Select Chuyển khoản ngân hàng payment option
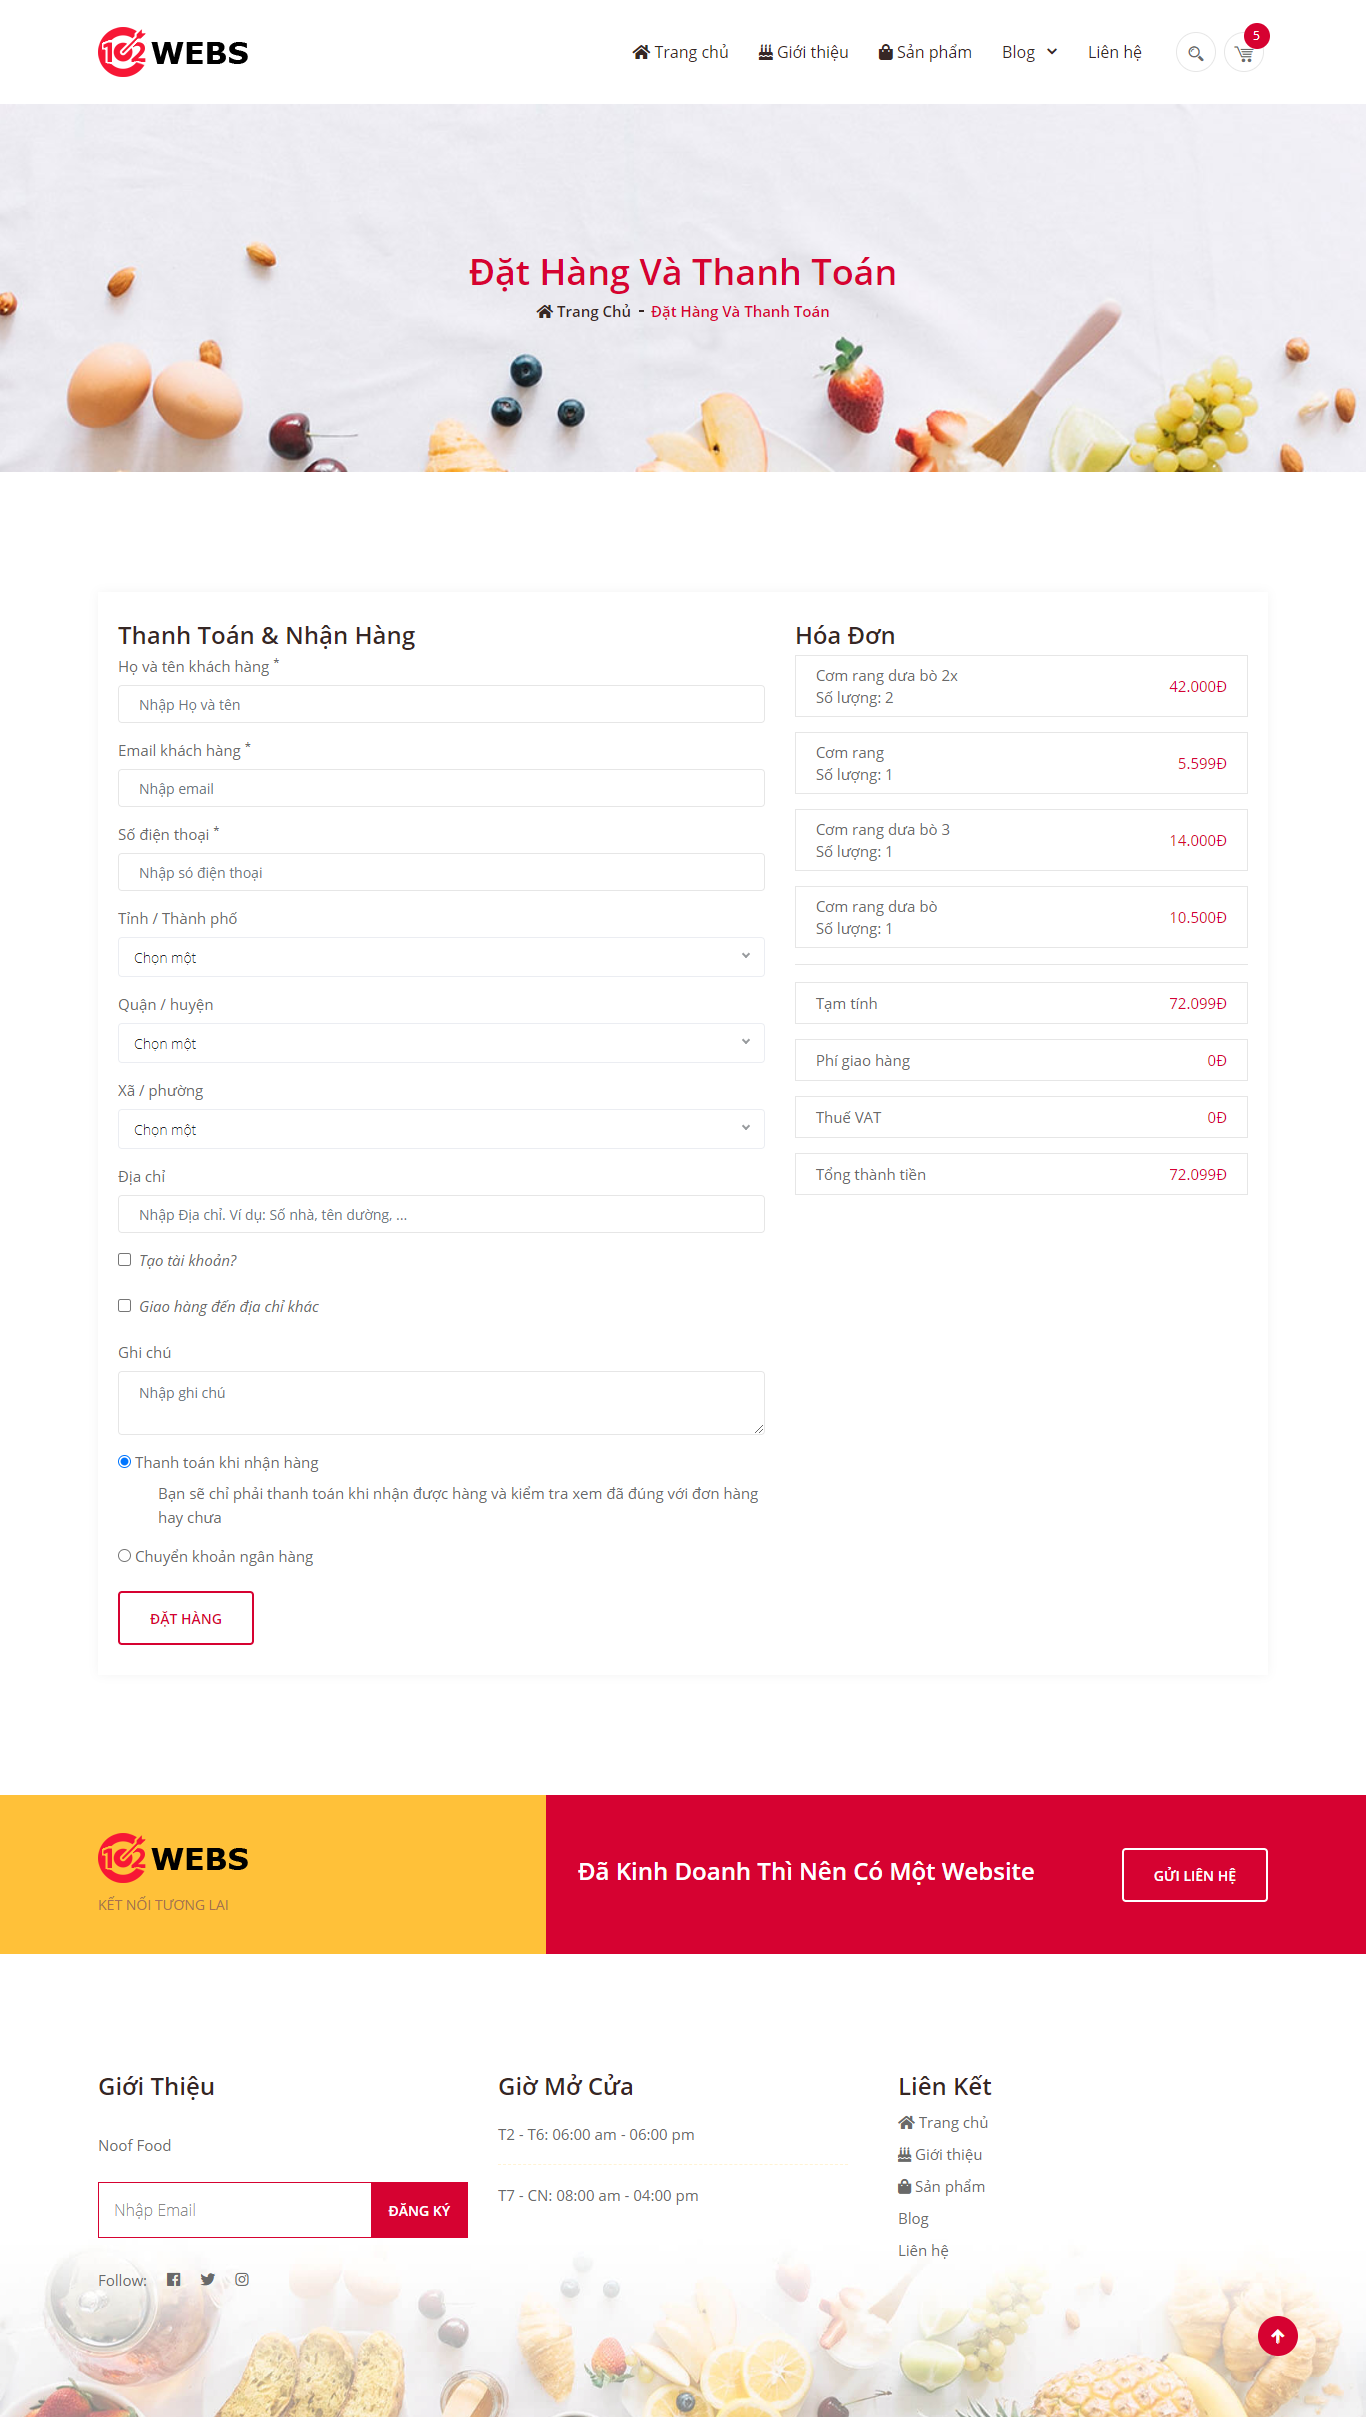The width and height of the screenshot is (1366, 2417). [125, 1556]
